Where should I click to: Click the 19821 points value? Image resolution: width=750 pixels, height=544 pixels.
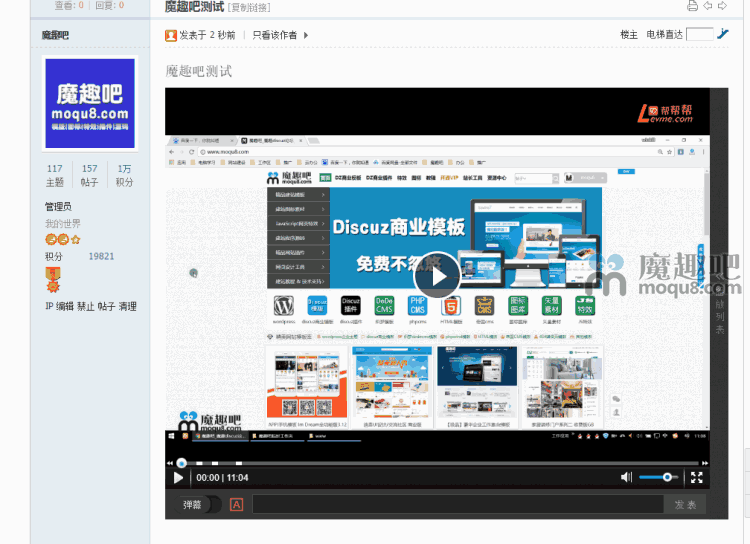[101, 256]
